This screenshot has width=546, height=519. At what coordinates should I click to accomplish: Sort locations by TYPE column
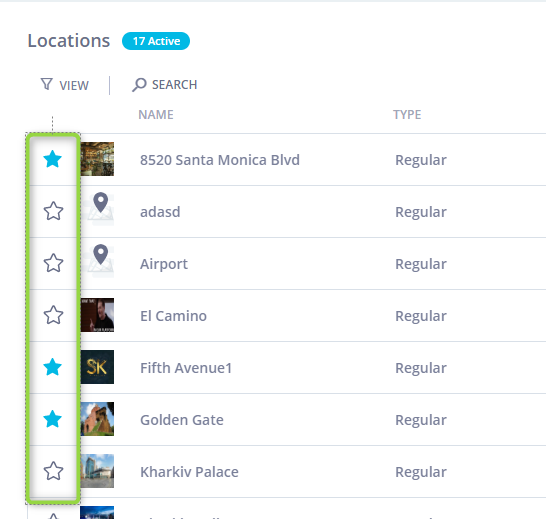click(x=407, y=115)
